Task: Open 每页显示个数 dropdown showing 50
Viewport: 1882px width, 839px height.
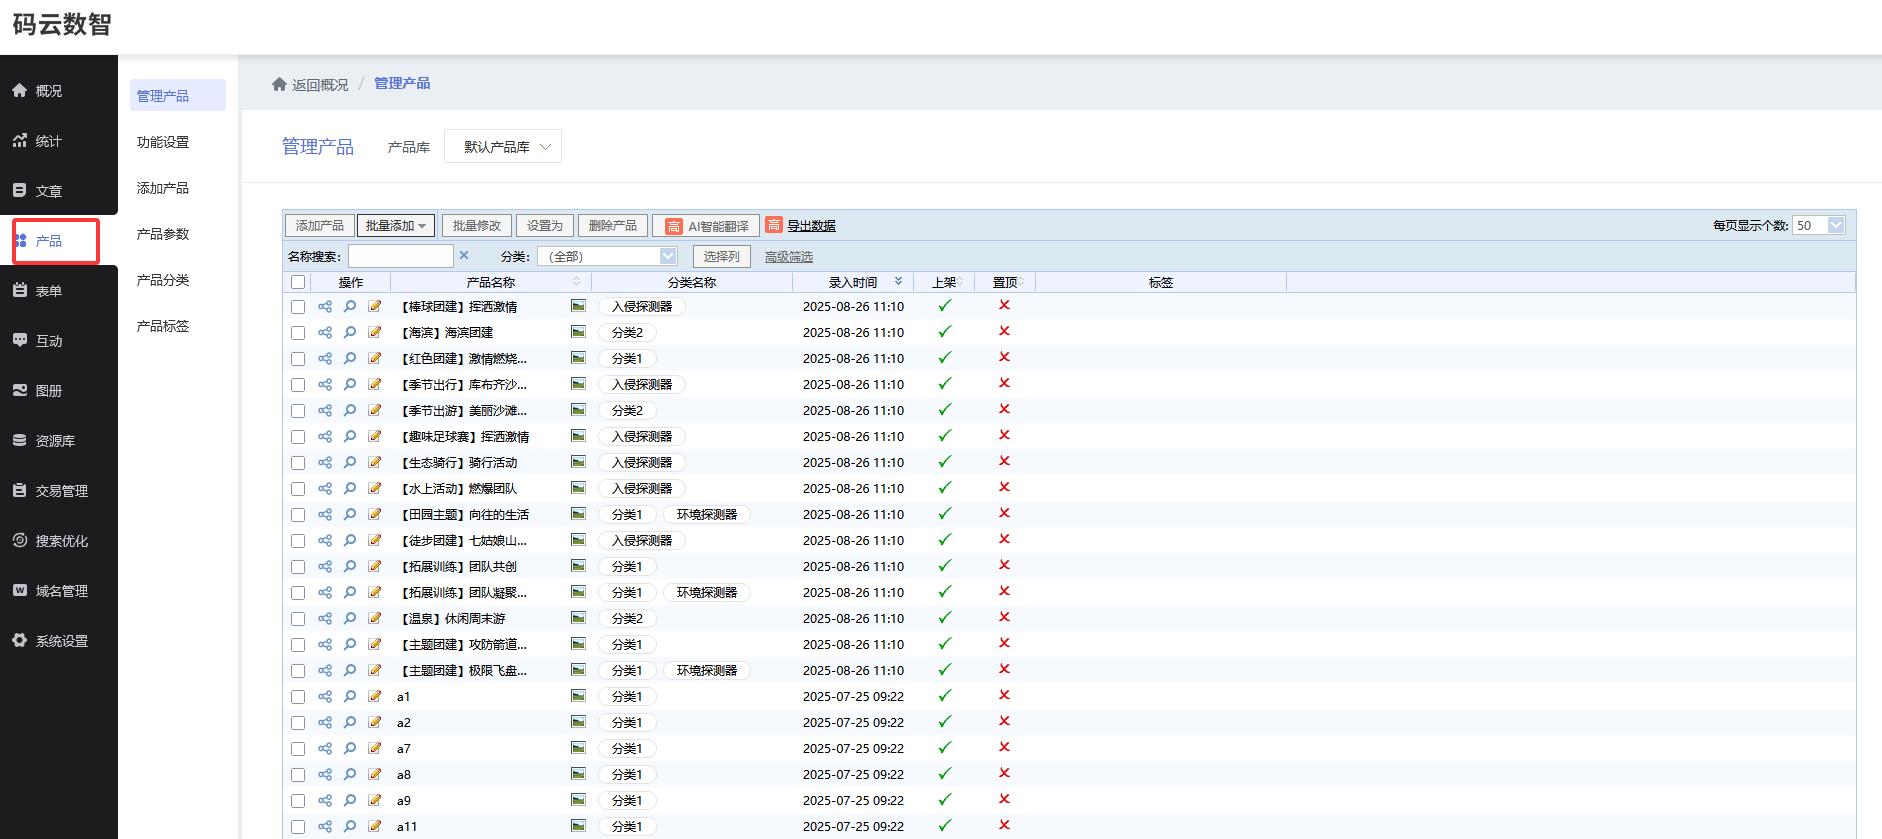Action: [x=1818, y=225]
